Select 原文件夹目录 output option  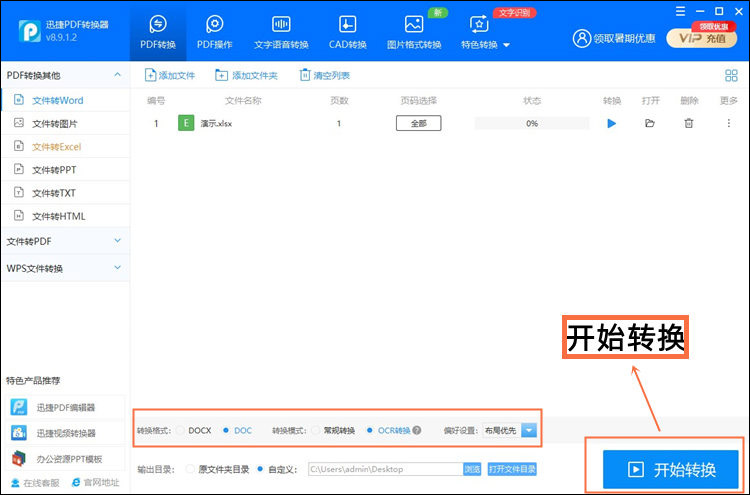point(218,469)
